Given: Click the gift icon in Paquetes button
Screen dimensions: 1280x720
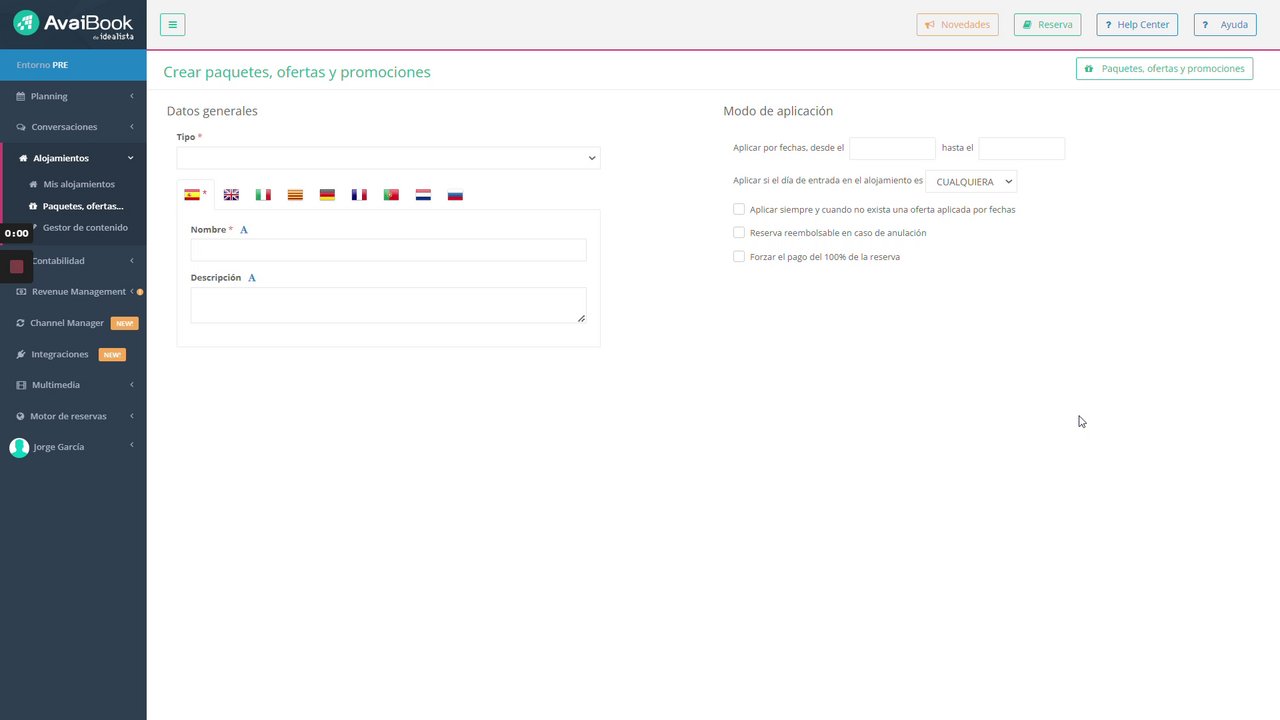Looking at the screenshot, I should click(1089, 69).
